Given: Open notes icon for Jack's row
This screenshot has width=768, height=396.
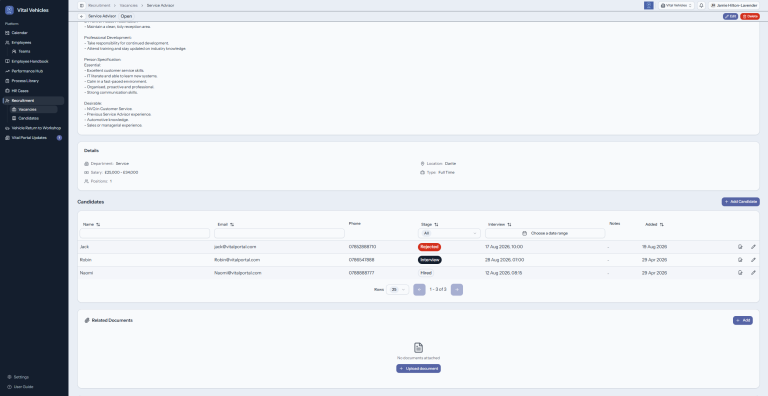Looking at the screenshot, I should pyautogui.click(x=740, y=247).
